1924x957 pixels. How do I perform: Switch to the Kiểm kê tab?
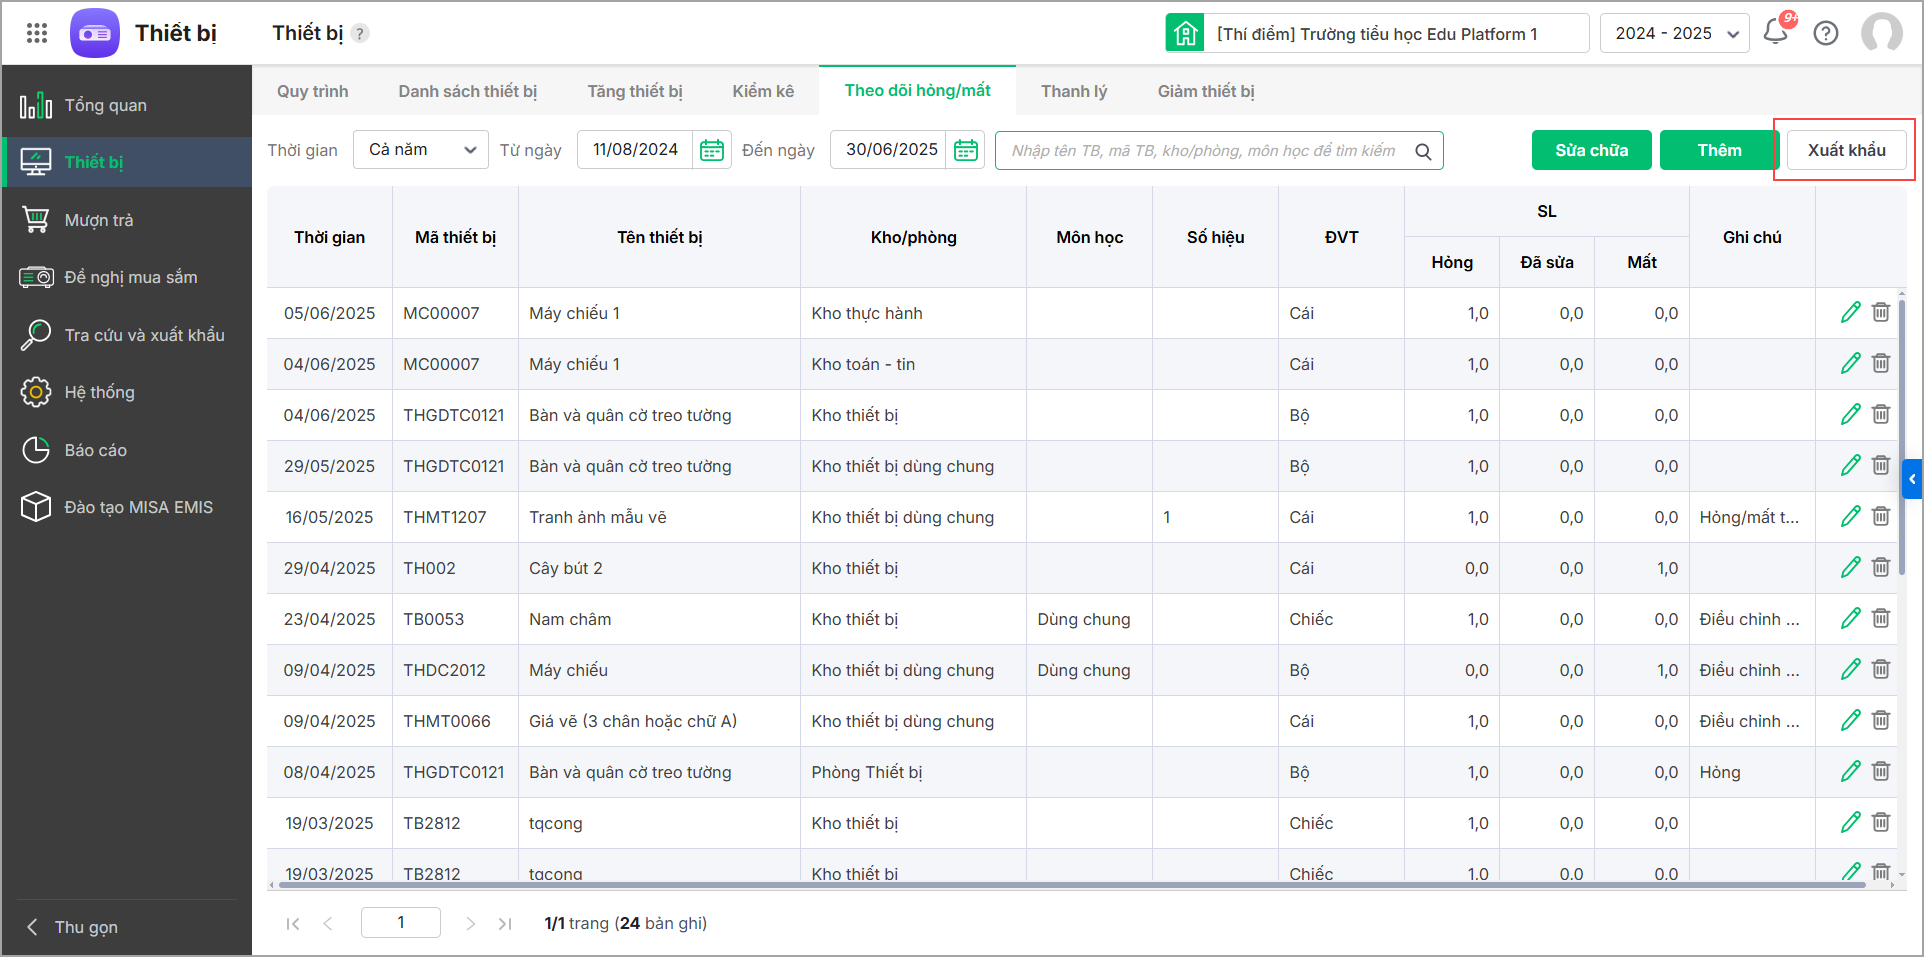coord(762,91)
